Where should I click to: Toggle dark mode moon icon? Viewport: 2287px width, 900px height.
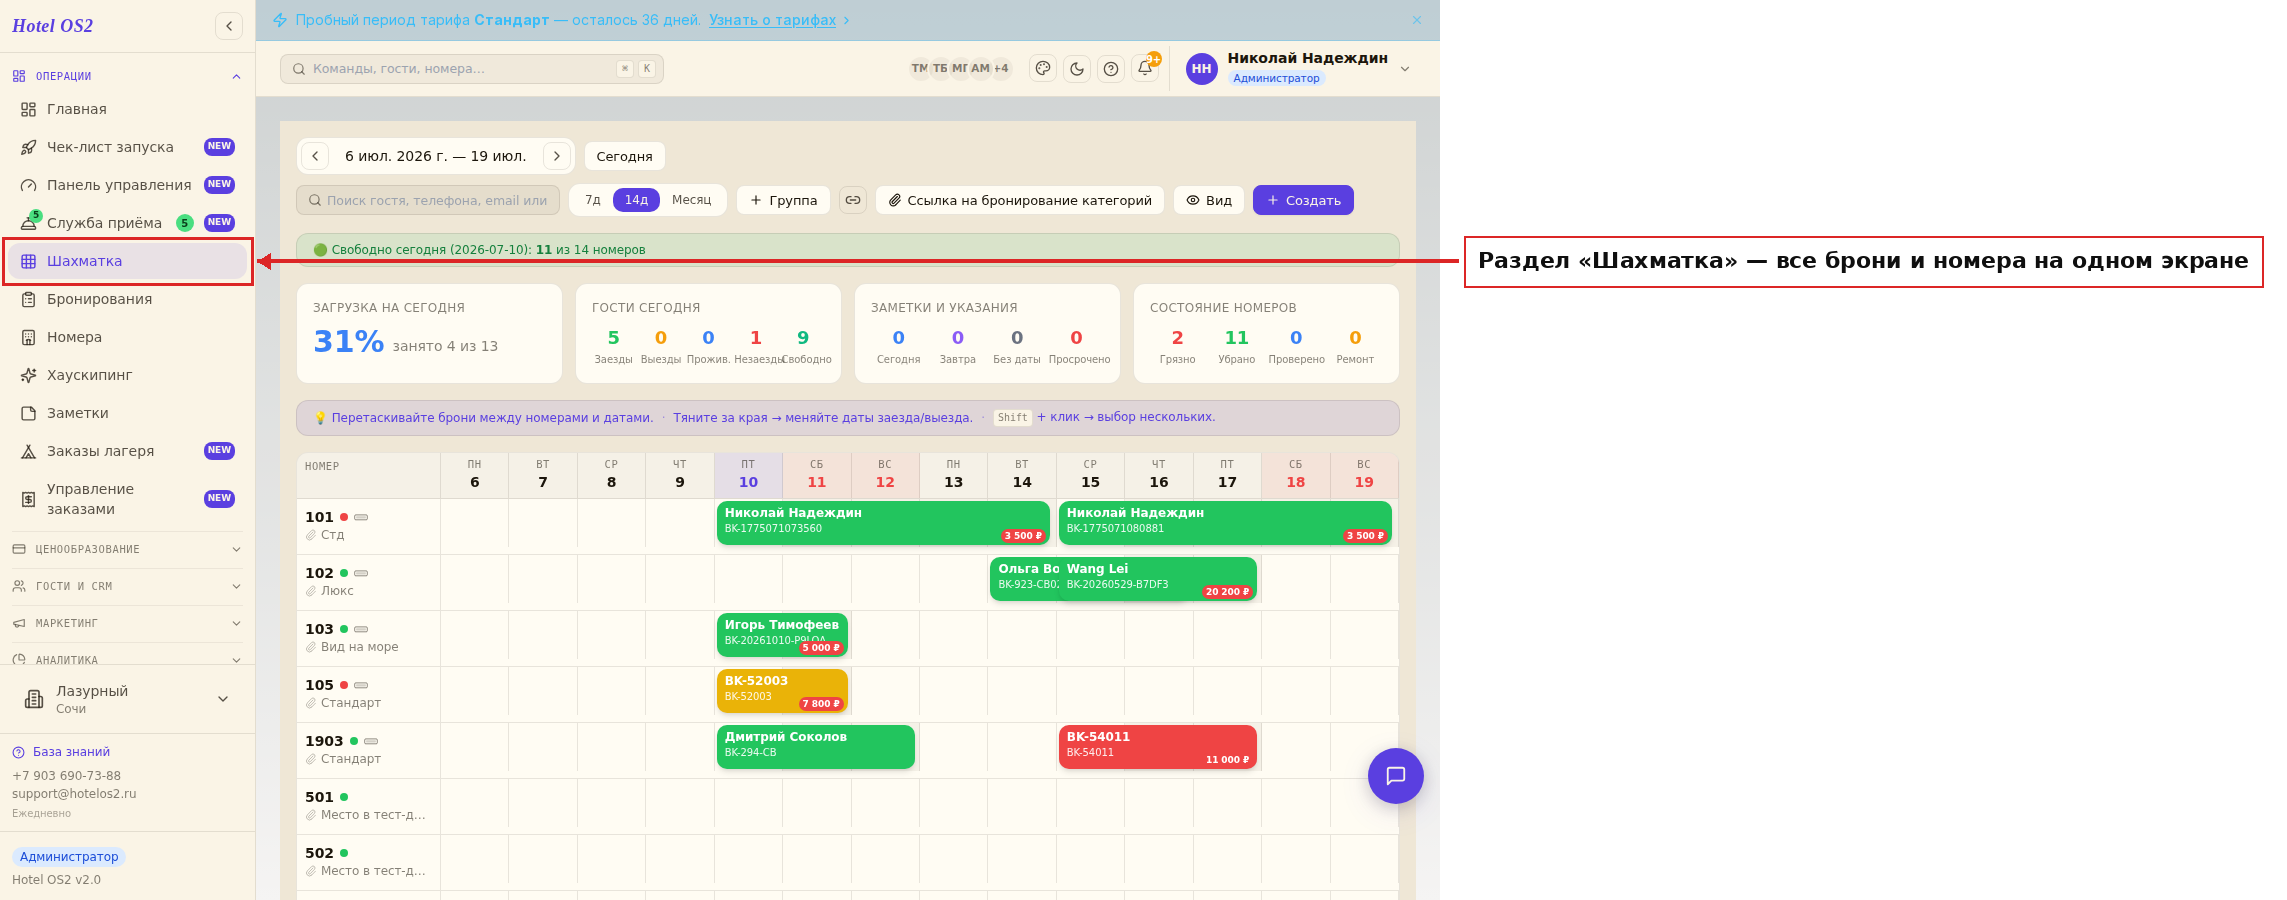[1077, 69]
